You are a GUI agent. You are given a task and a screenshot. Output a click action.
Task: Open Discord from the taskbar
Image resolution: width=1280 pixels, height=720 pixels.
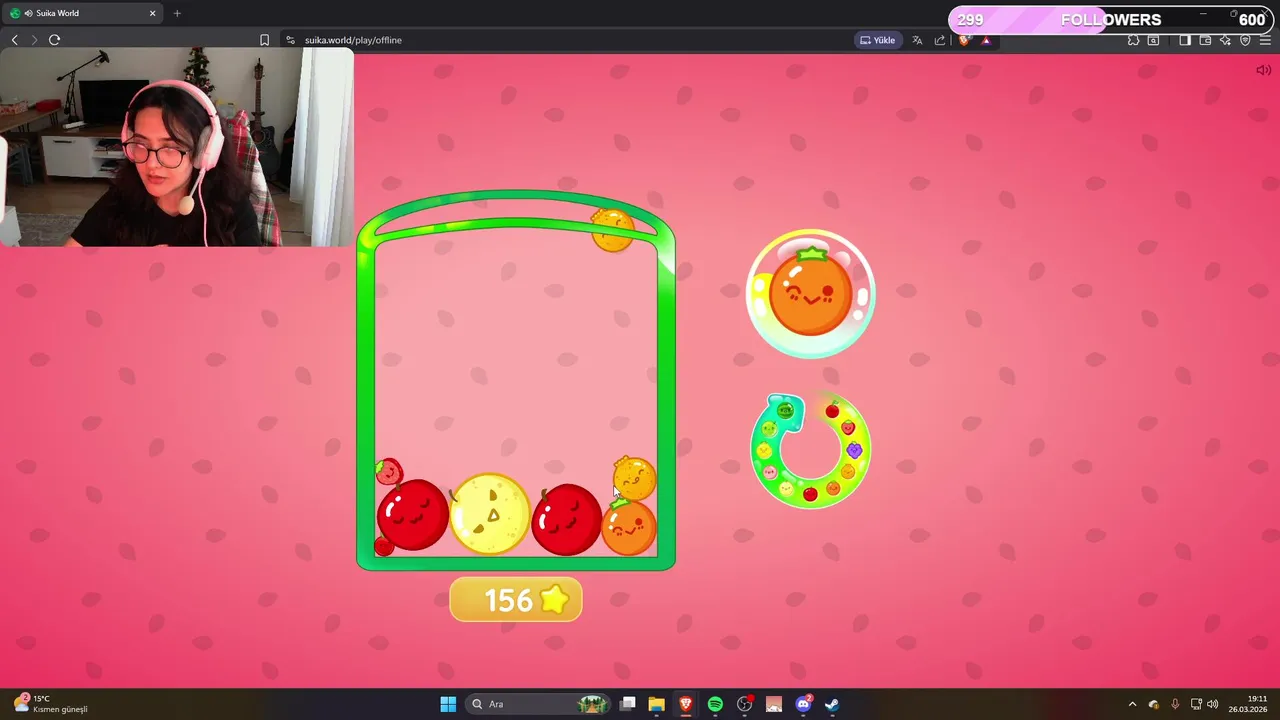tap(803, 704)
